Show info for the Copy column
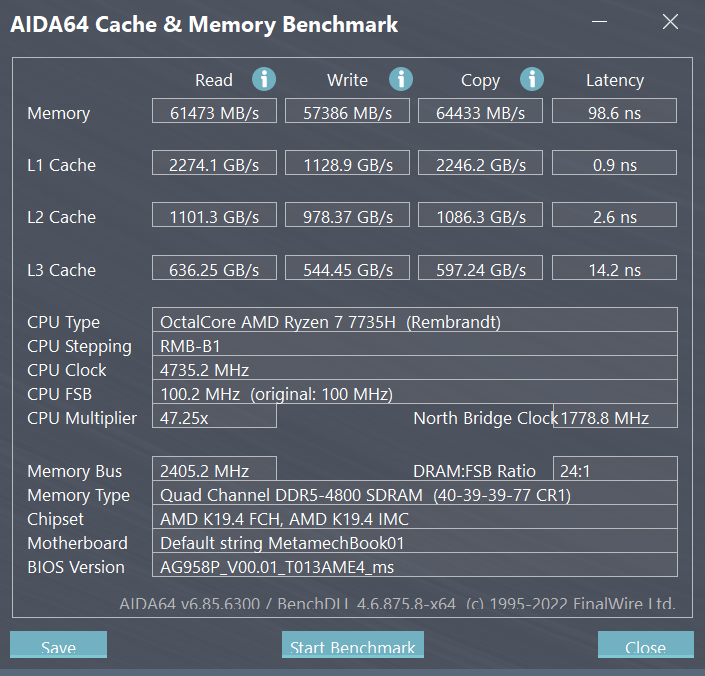 [532, 80]
